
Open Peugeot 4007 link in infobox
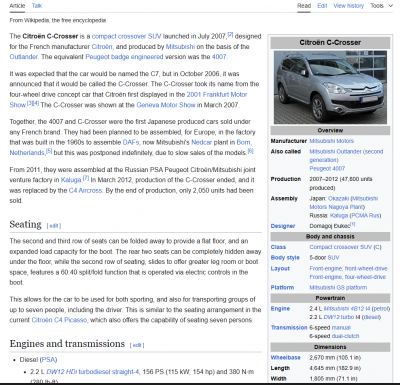pyautogui.click(x=327, y=169)
